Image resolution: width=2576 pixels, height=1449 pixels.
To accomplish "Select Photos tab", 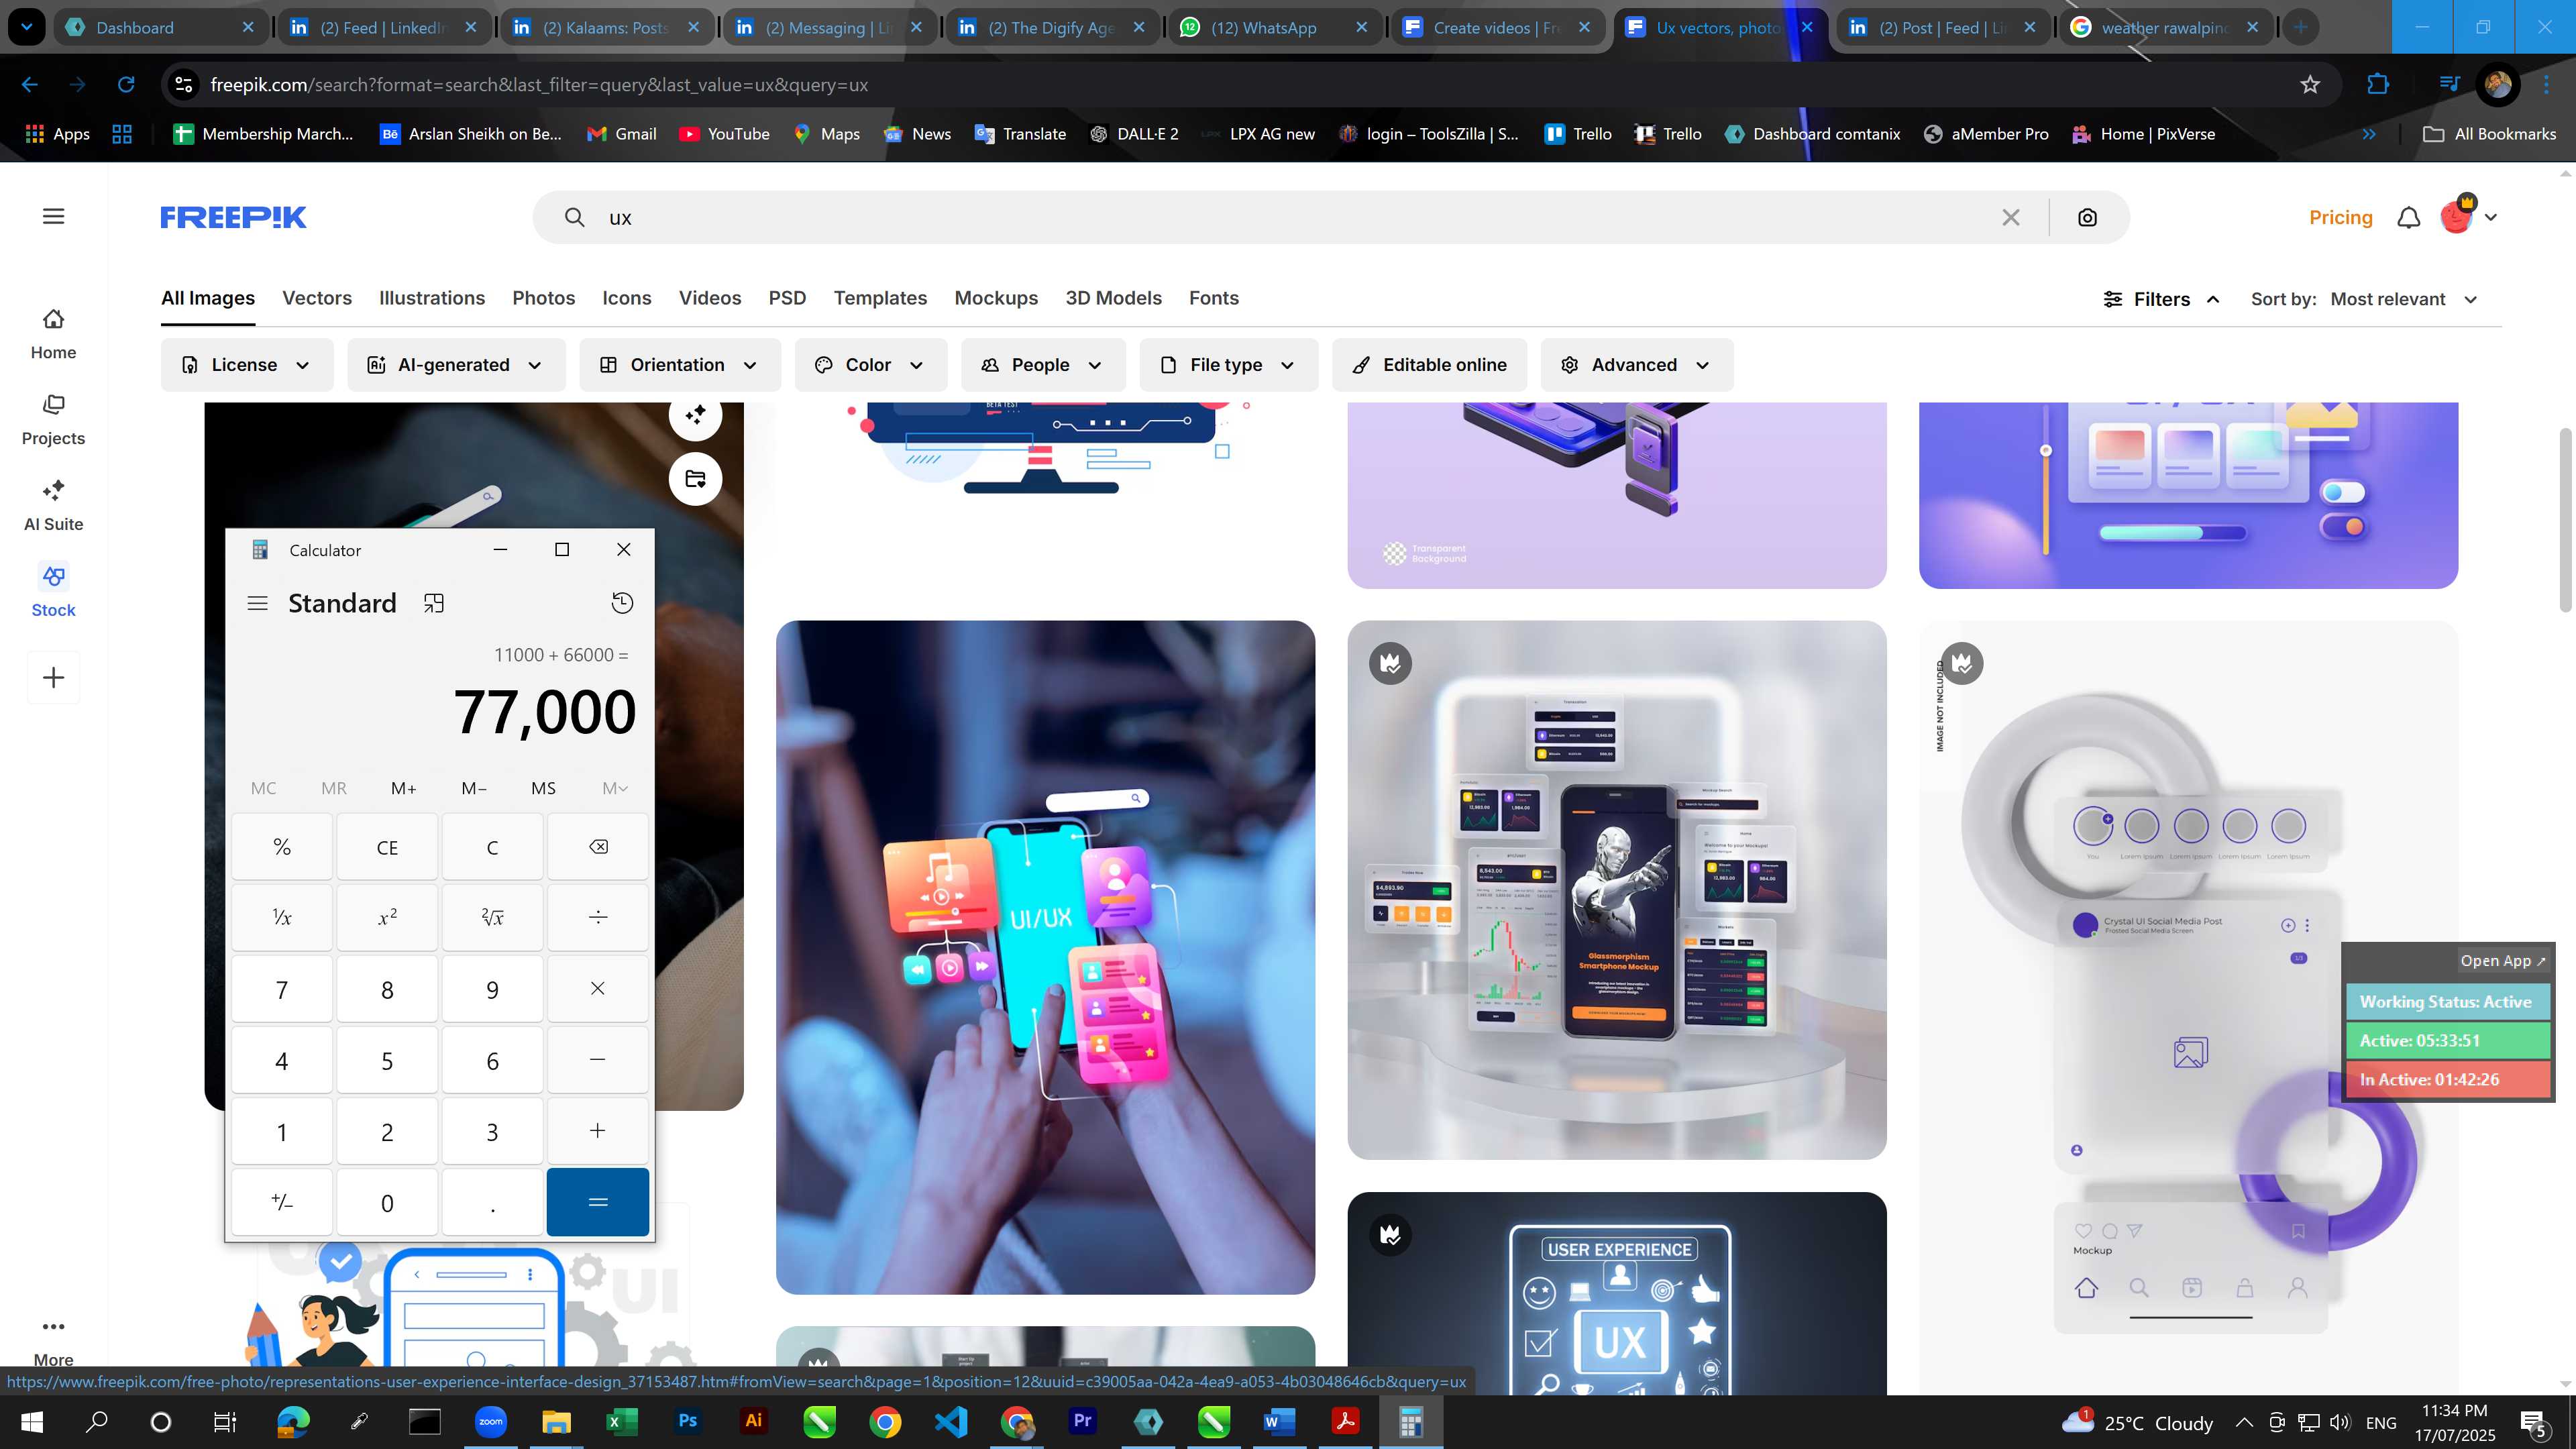I will 544,298.
